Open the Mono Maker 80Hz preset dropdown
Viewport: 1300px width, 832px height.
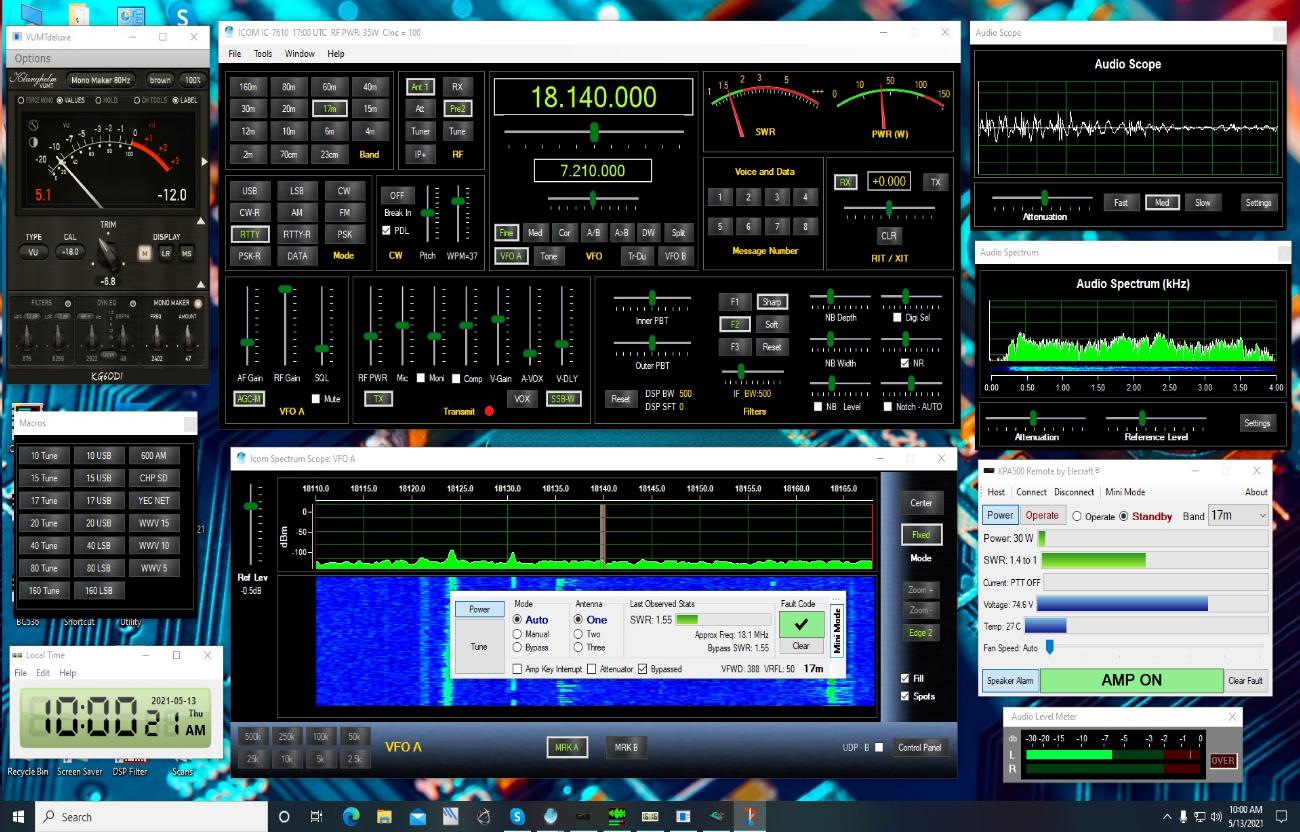100,80
